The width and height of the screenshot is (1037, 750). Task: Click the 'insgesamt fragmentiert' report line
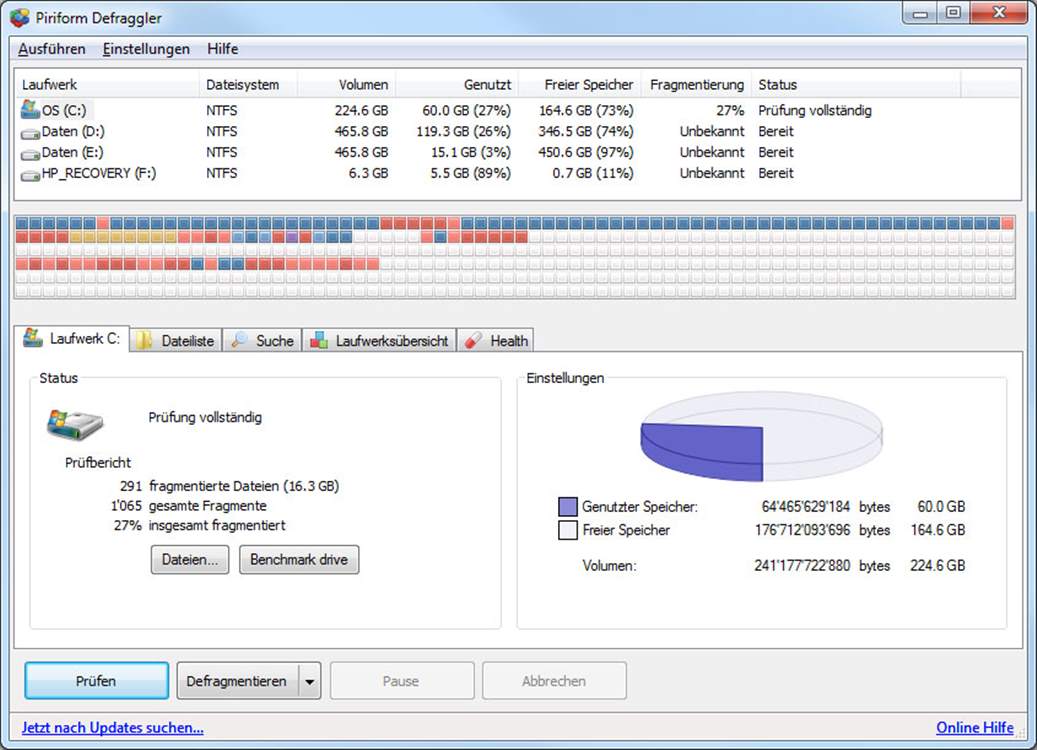click(x=217, y=526)
